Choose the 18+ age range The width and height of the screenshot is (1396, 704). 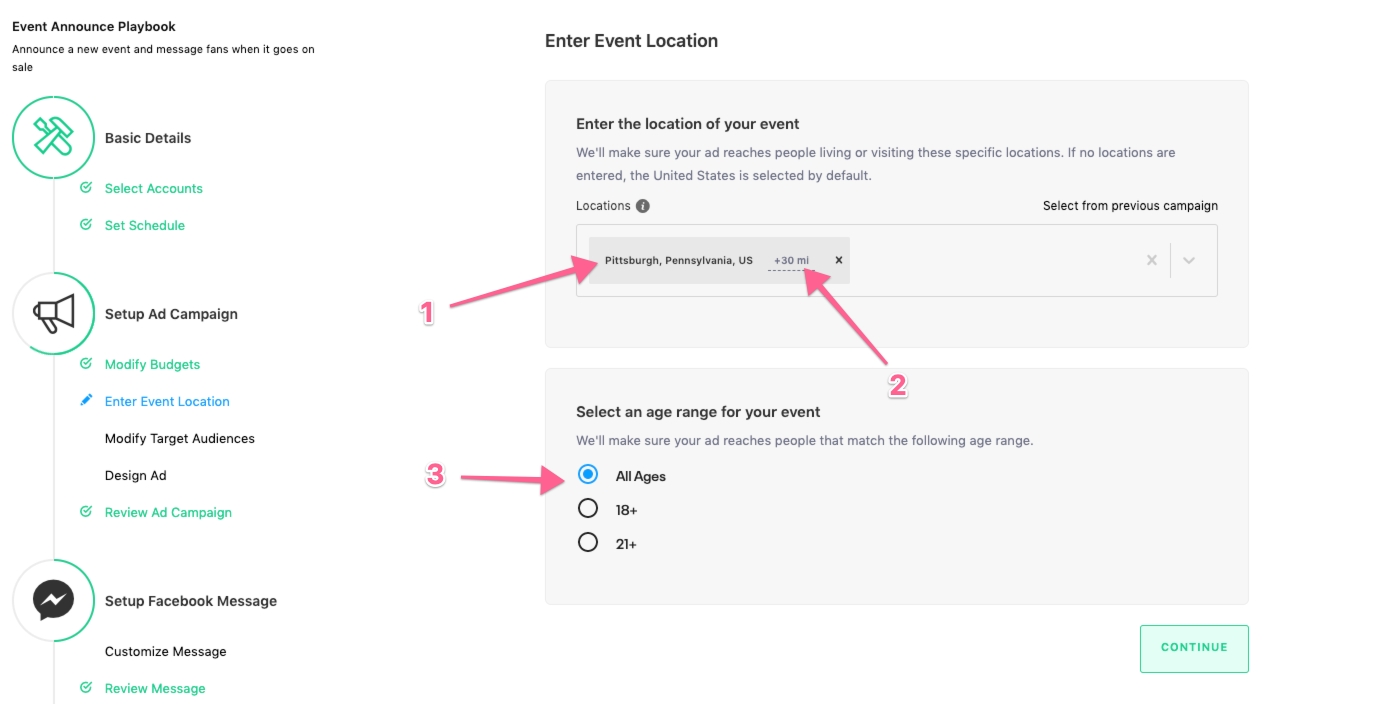(588, 509)
